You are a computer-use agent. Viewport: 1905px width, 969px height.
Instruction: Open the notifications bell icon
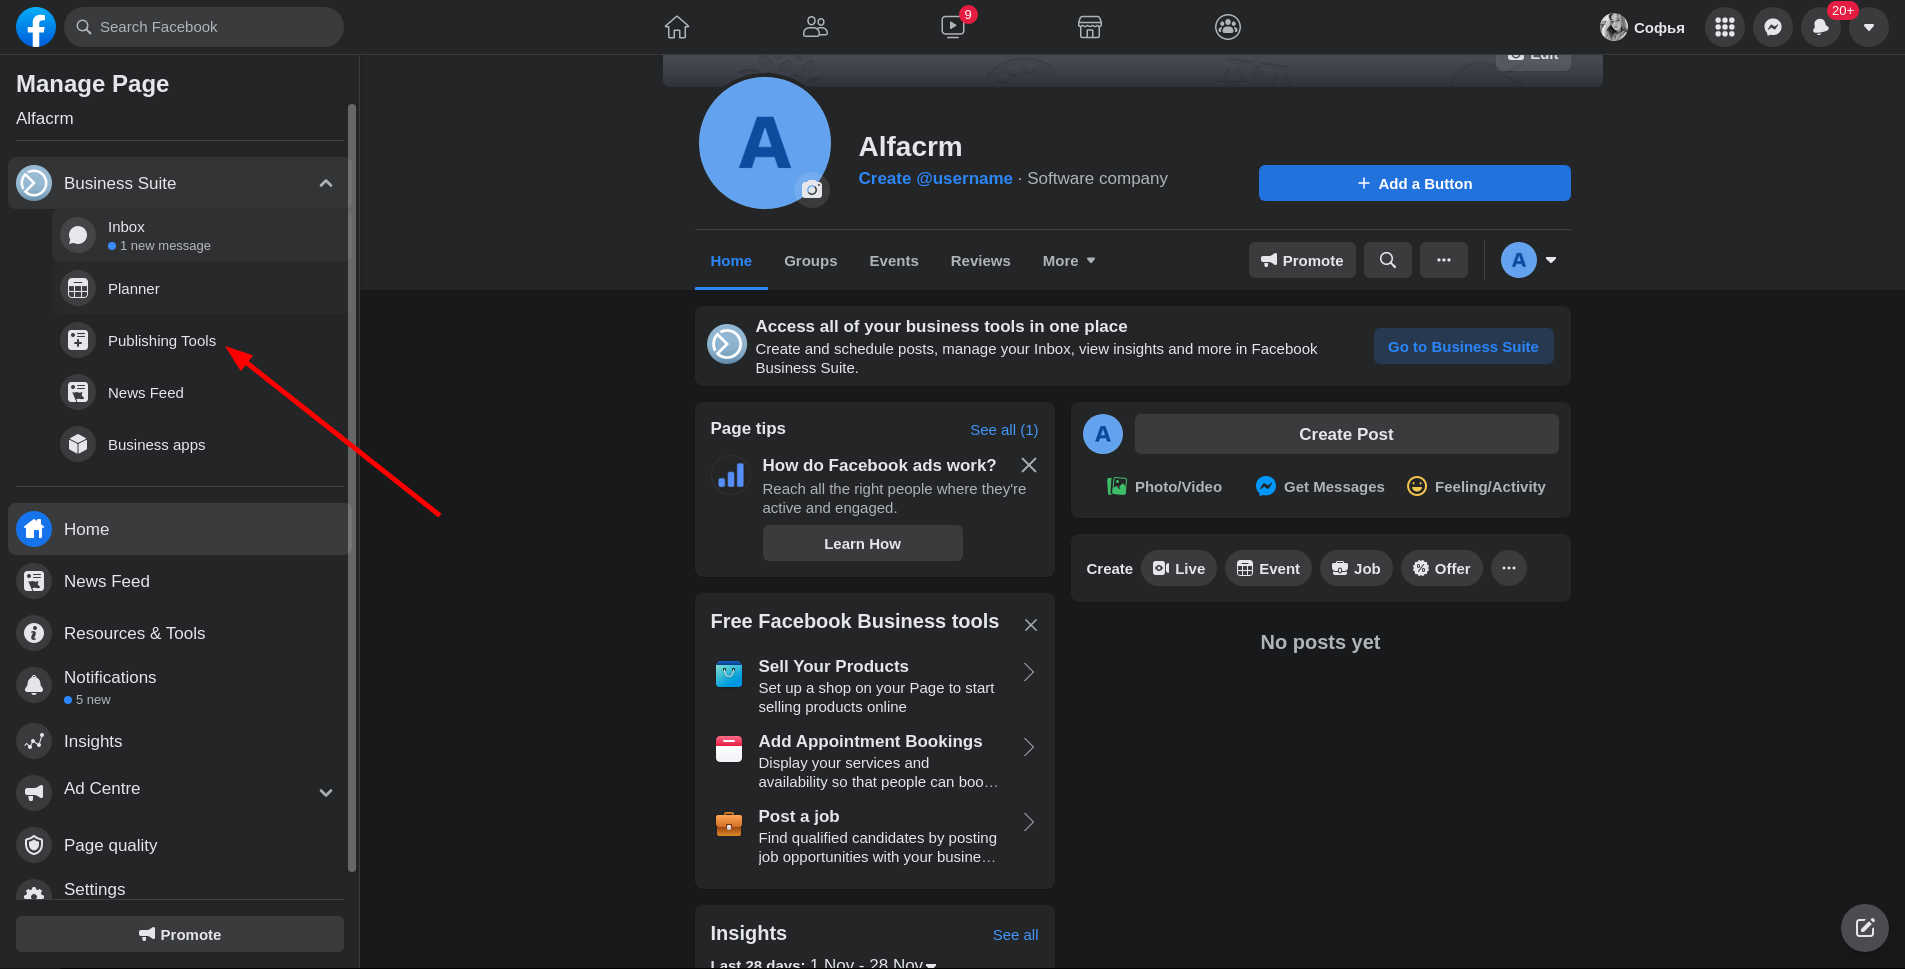tap(1821, 27)
